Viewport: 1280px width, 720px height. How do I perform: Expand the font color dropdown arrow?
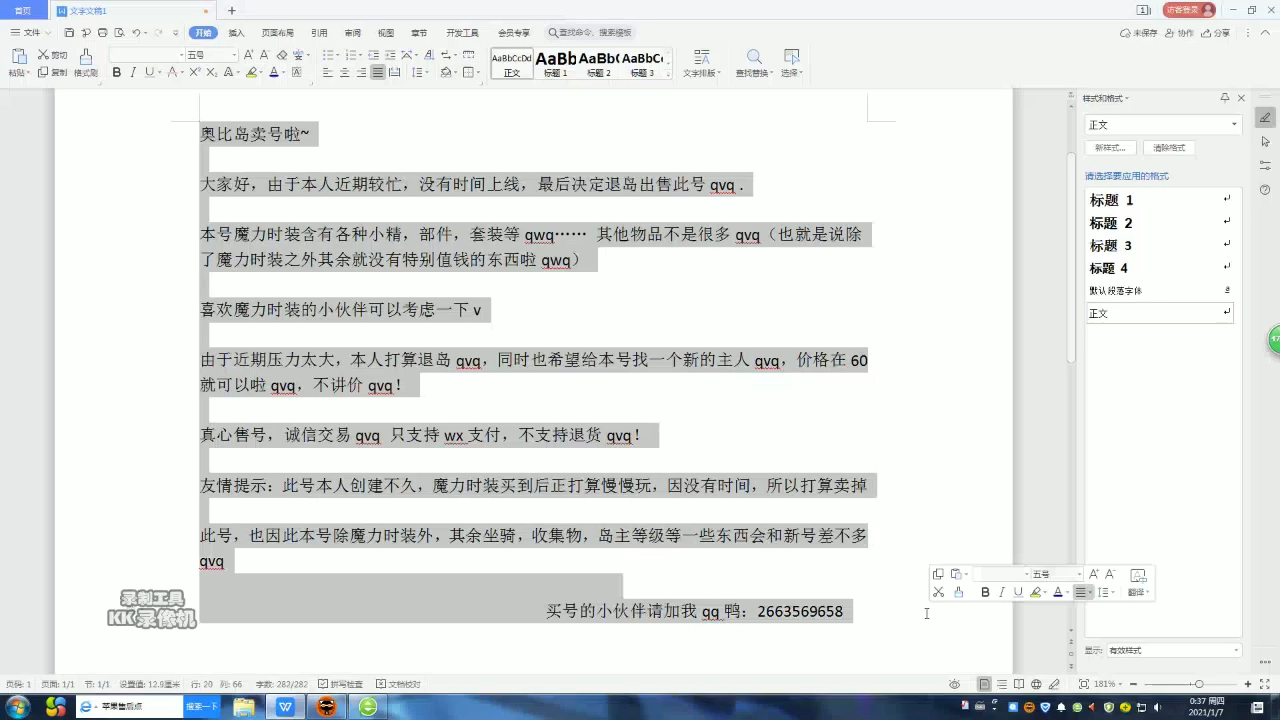point(283,71)
